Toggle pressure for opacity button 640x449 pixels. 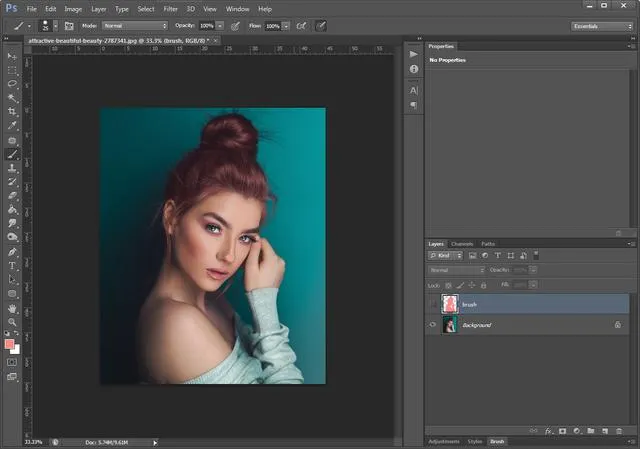(235, 26)
